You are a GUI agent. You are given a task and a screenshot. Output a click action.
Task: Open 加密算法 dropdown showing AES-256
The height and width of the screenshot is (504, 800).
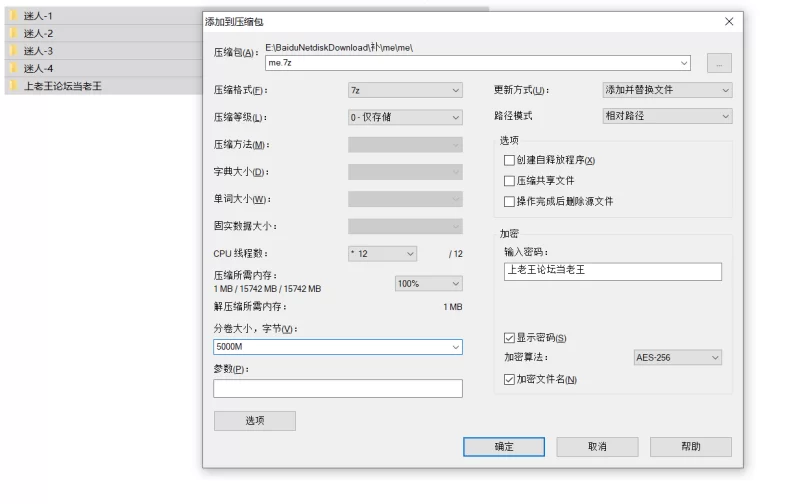click(678, 358)
